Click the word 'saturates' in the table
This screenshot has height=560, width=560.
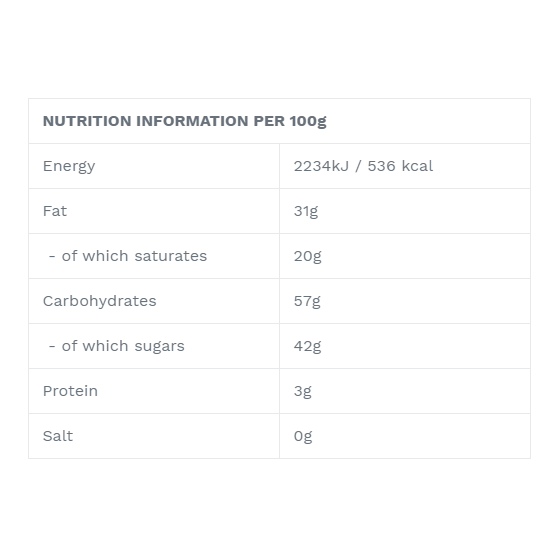point(171,256)
